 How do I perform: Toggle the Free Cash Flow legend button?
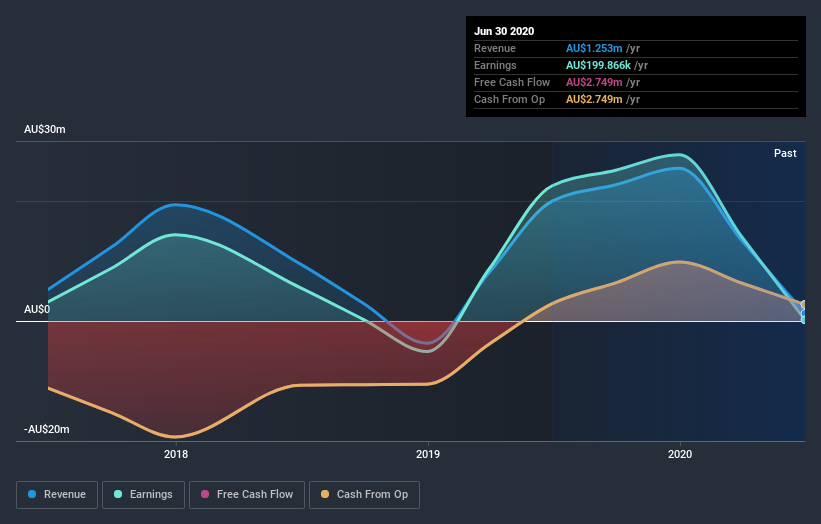pos(247,495)
